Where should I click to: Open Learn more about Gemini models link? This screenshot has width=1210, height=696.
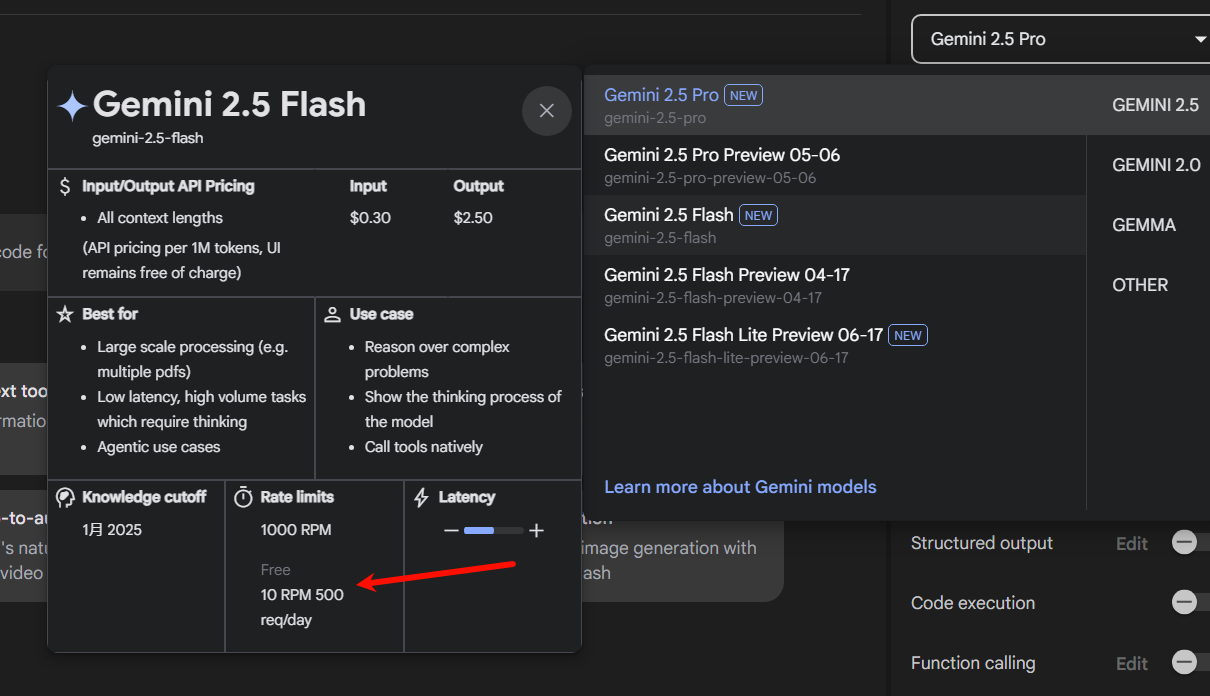coord(740,487)
